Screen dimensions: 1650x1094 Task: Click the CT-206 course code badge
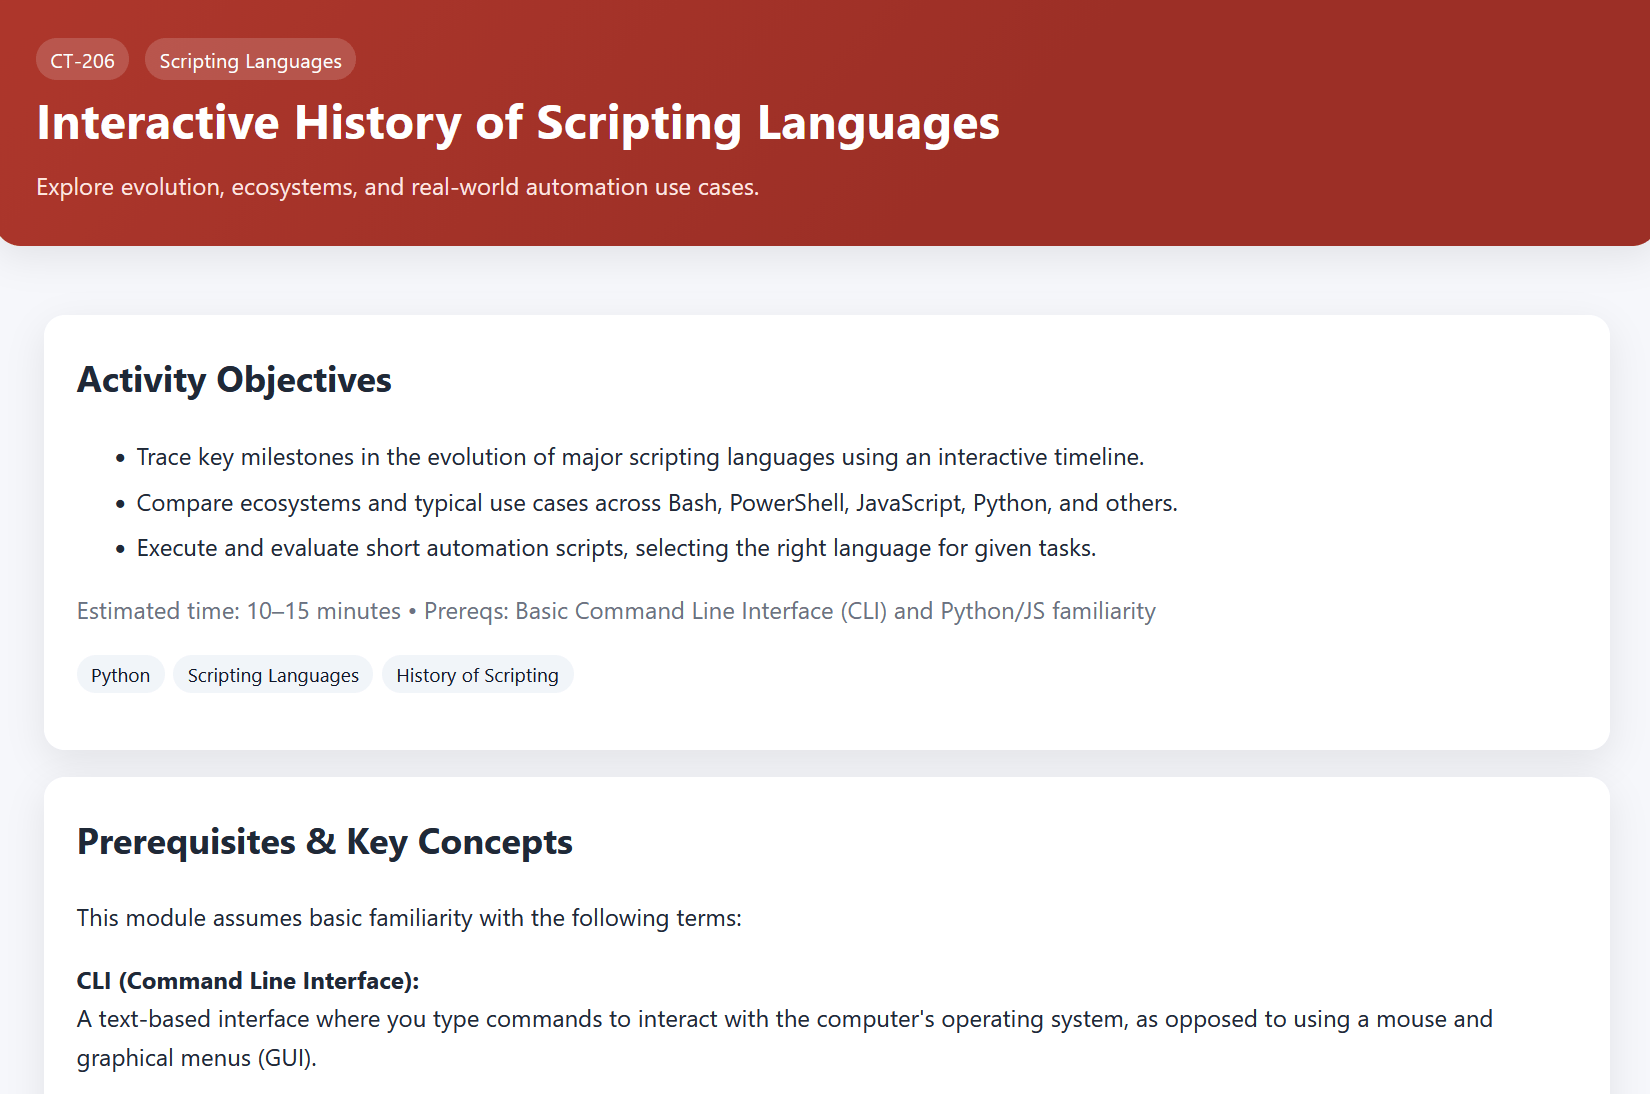point(82,59)
